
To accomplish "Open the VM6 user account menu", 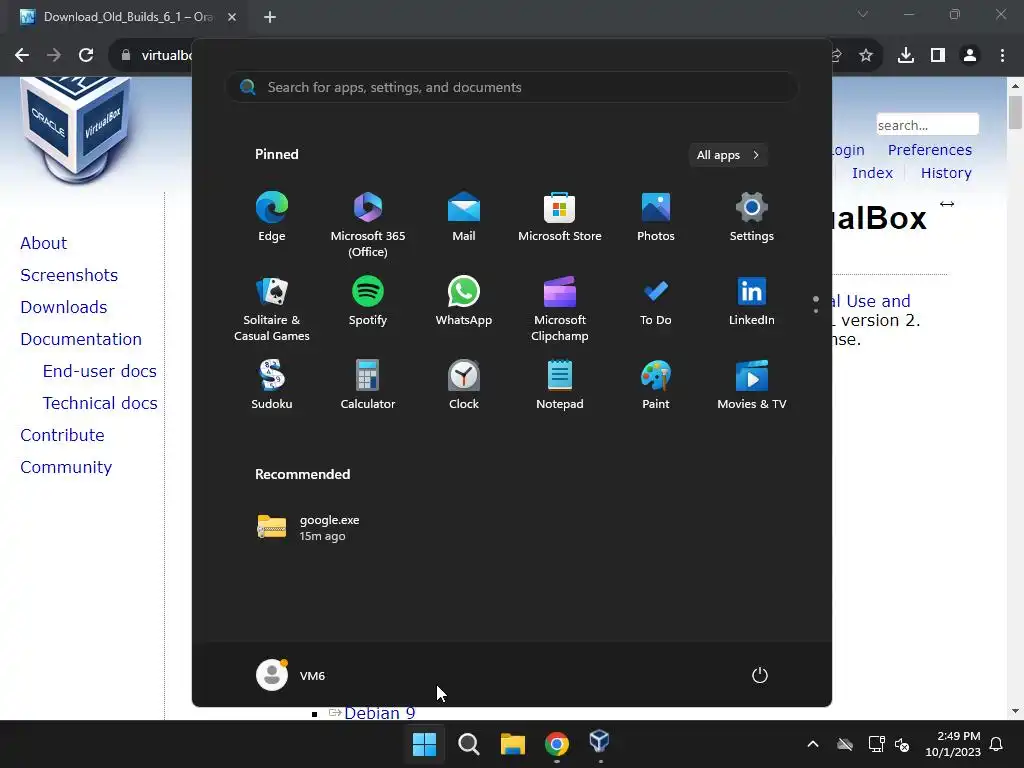I will pyautogui.click(x=291, y=675).
